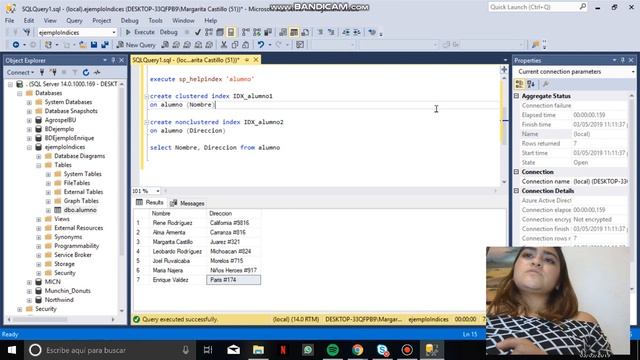The height and width of the screenshot is (360, 640).
Task: Decrease indent in the query editor
Action: 346,32
